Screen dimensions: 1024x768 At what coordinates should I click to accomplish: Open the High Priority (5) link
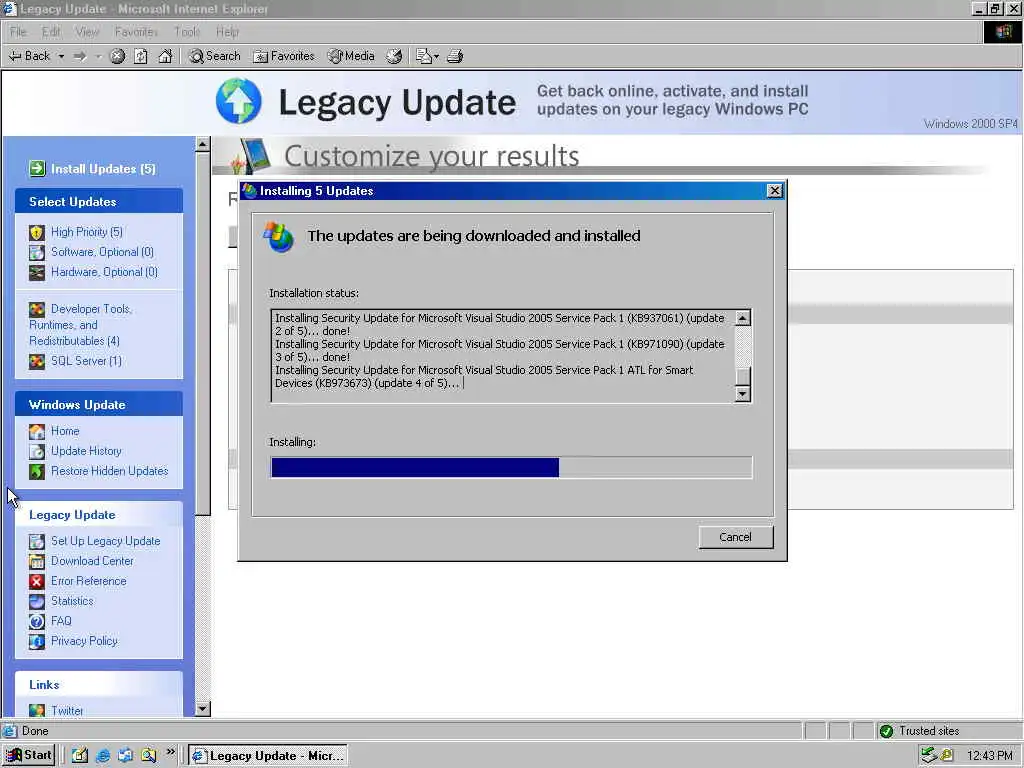pos(87,232)
